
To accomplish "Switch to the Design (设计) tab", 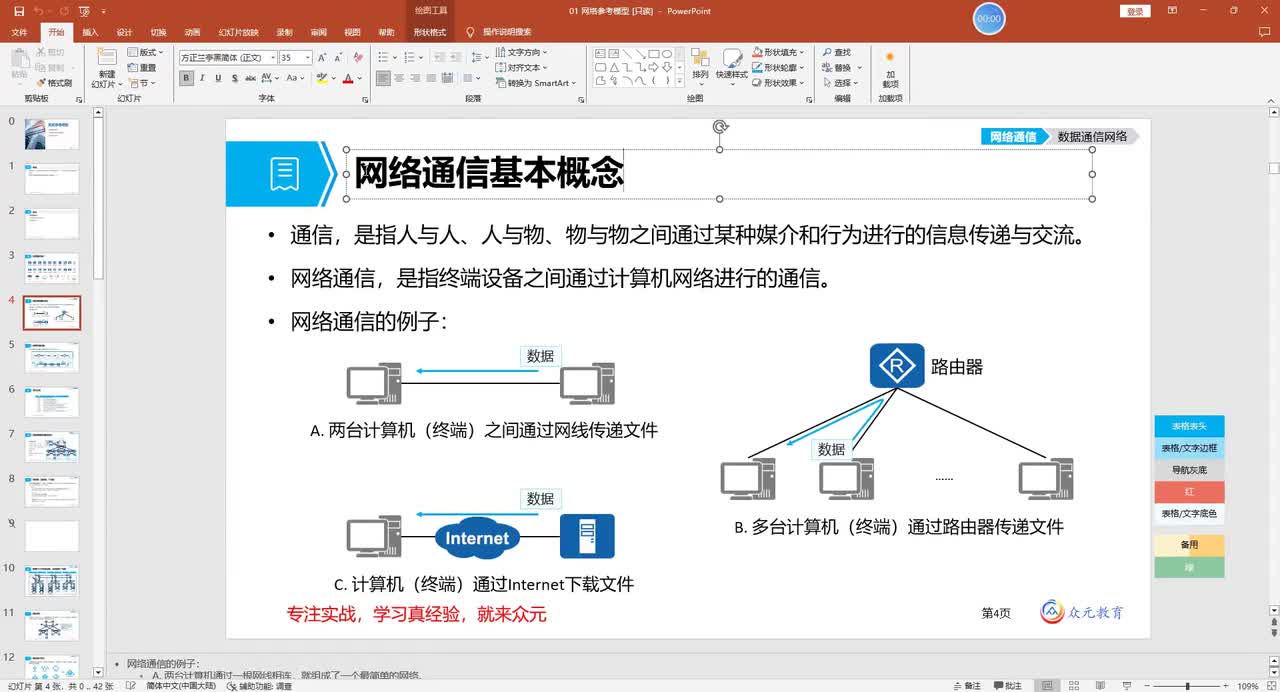I will point(124,32).
